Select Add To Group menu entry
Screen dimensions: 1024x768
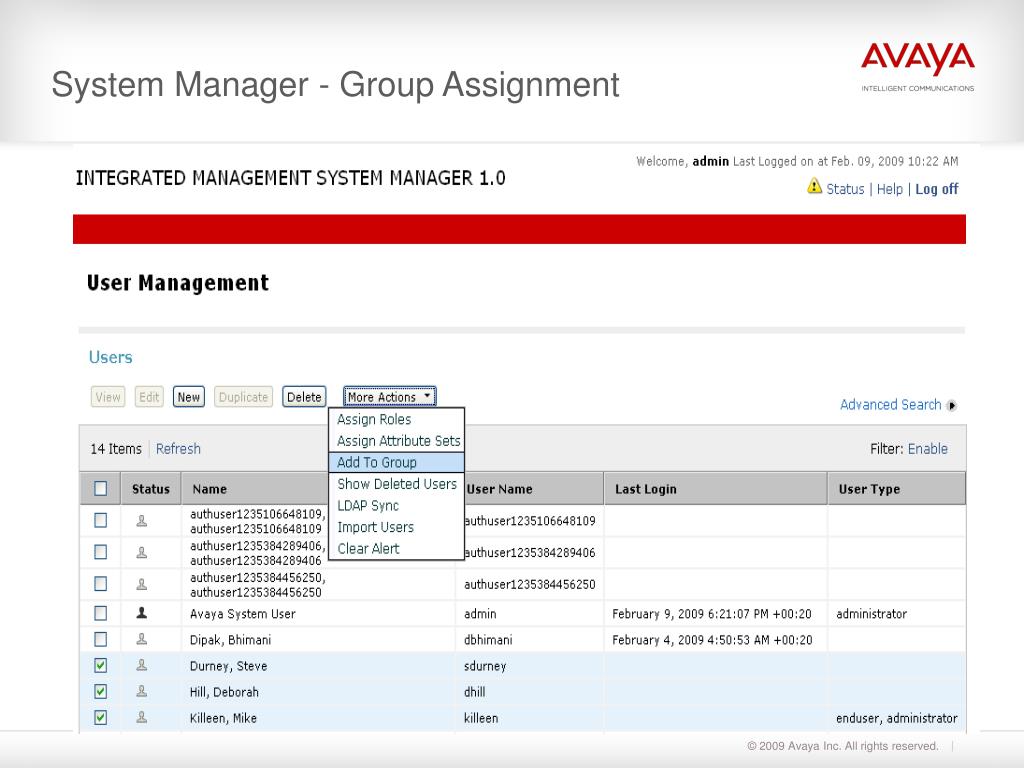[x=396, y=462]
